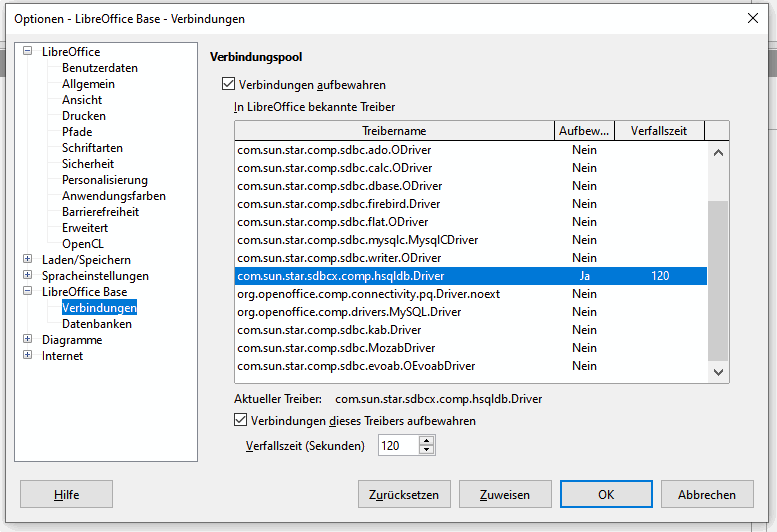Click the Abbrechen button
Screen dimensions: 777x532
(707, 494)
